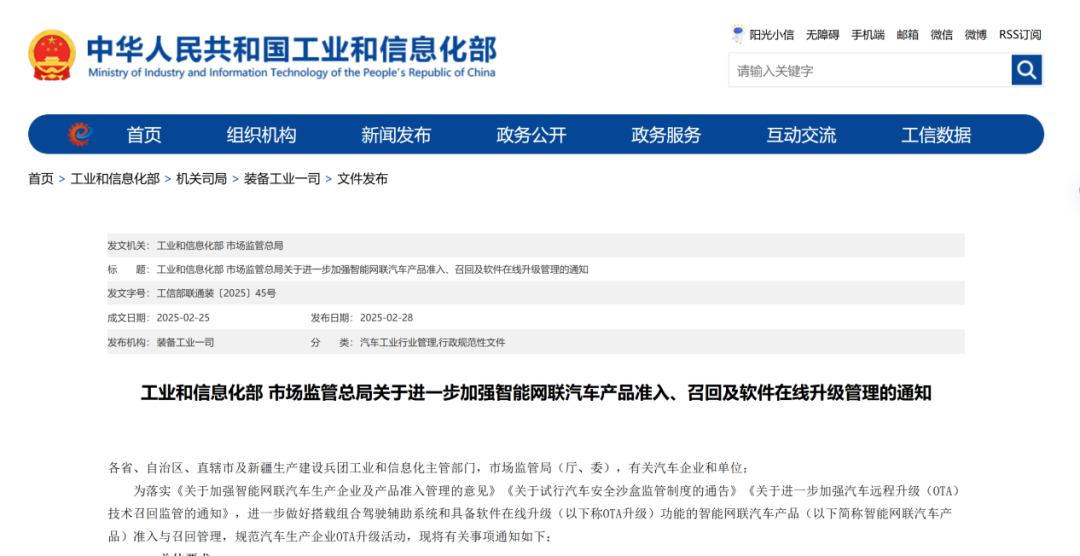Click 机关司局 breadcrumb link
Screen dimensions: 1080x556
[x=201, y=179]
